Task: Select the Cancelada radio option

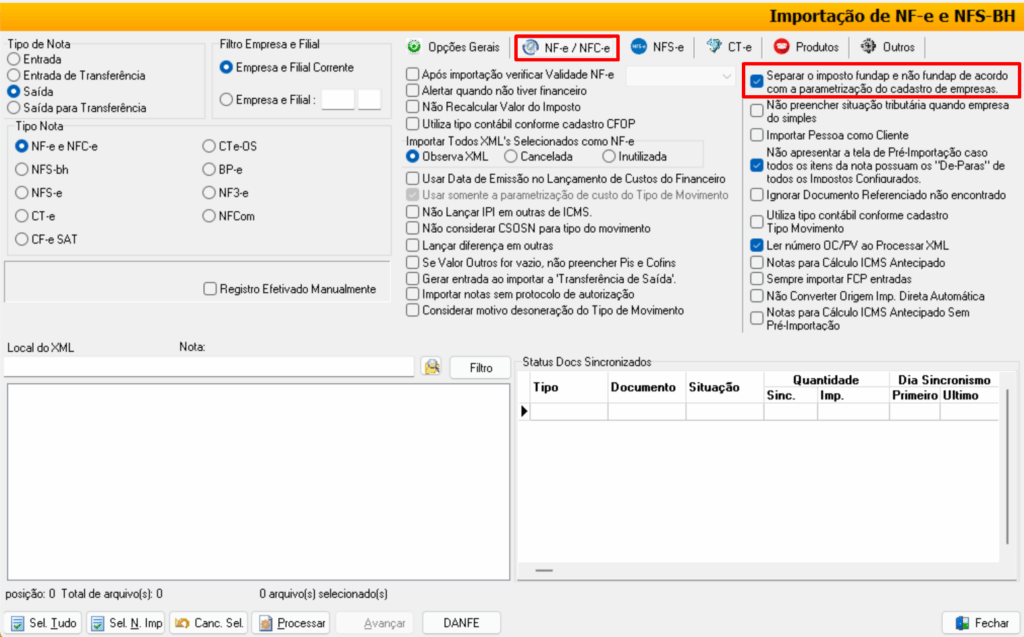Action: 511,157
